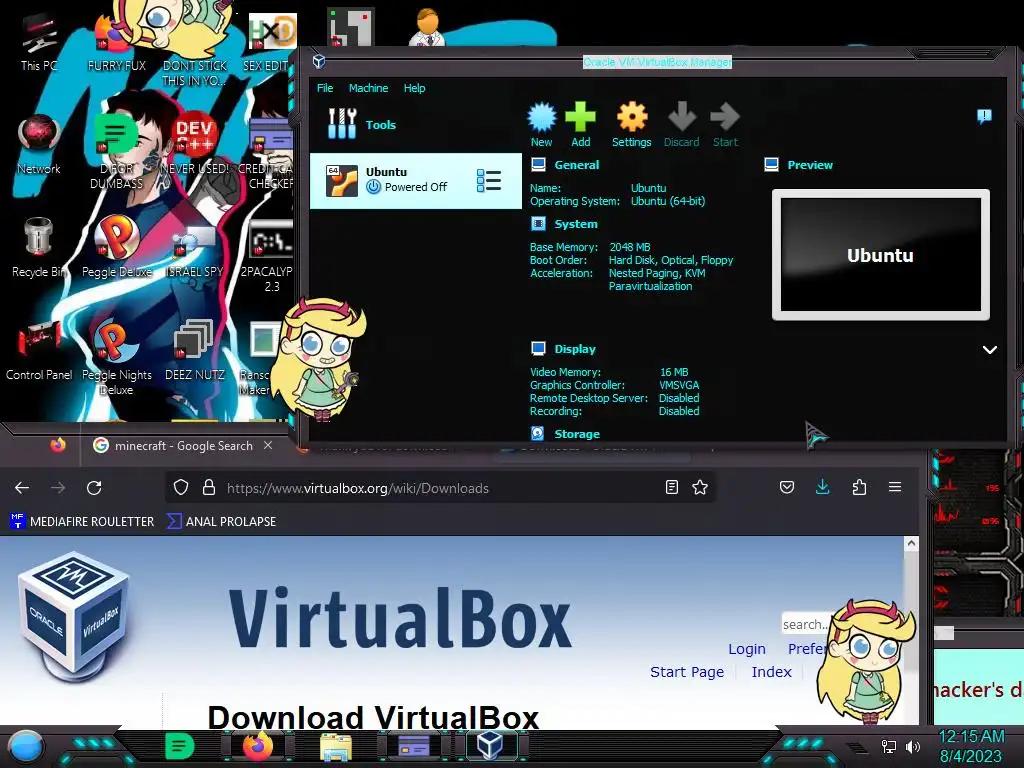Image resolution: width=1024 pixels, height=768 pixels.
Task: Click the Firefox taskbar icon
Action: tap(257, 746)
